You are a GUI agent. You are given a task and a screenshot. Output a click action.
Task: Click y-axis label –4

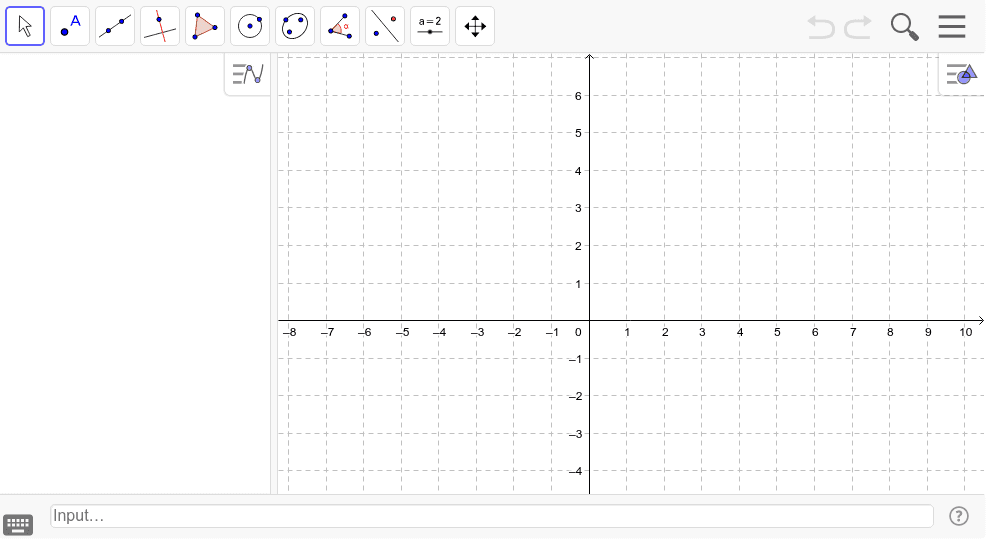pyautogui.click(x=575, y=471)
